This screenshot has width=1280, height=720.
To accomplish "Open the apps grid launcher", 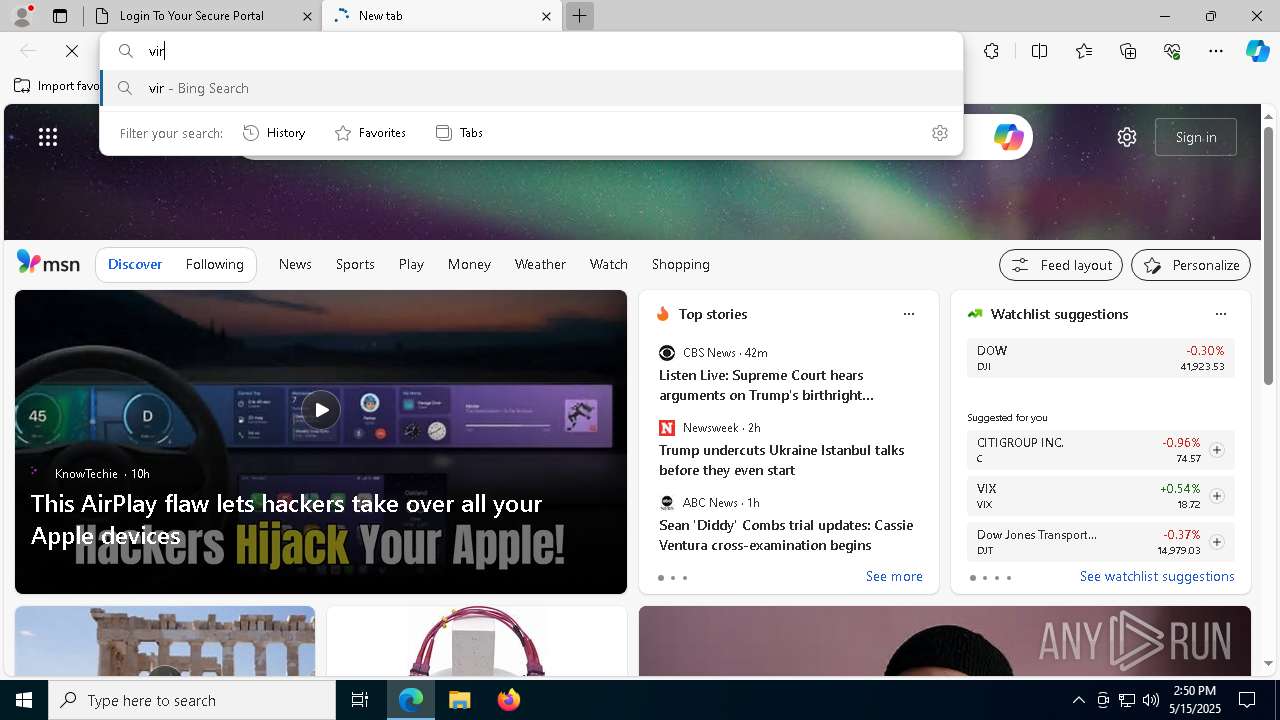I will (48, 137).
